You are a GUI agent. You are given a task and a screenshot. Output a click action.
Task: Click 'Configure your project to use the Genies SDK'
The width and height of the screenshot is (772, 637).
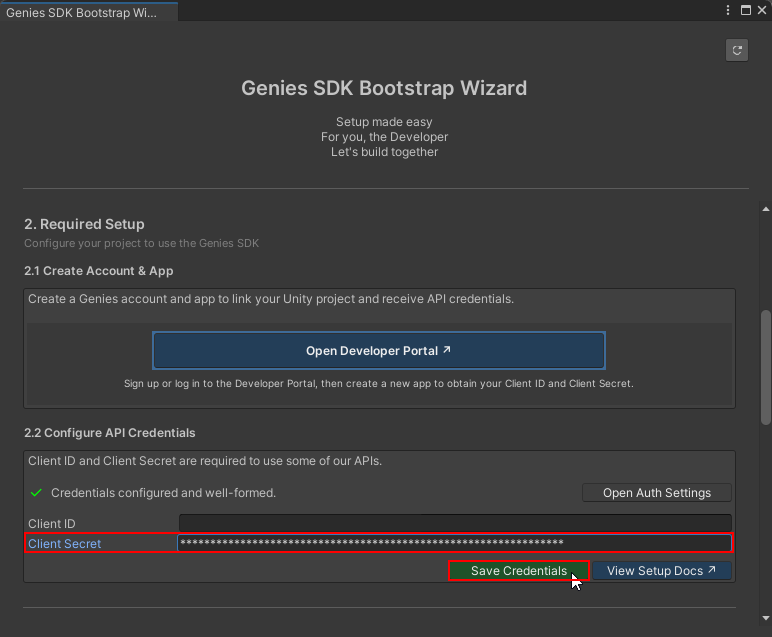point(141,243)
